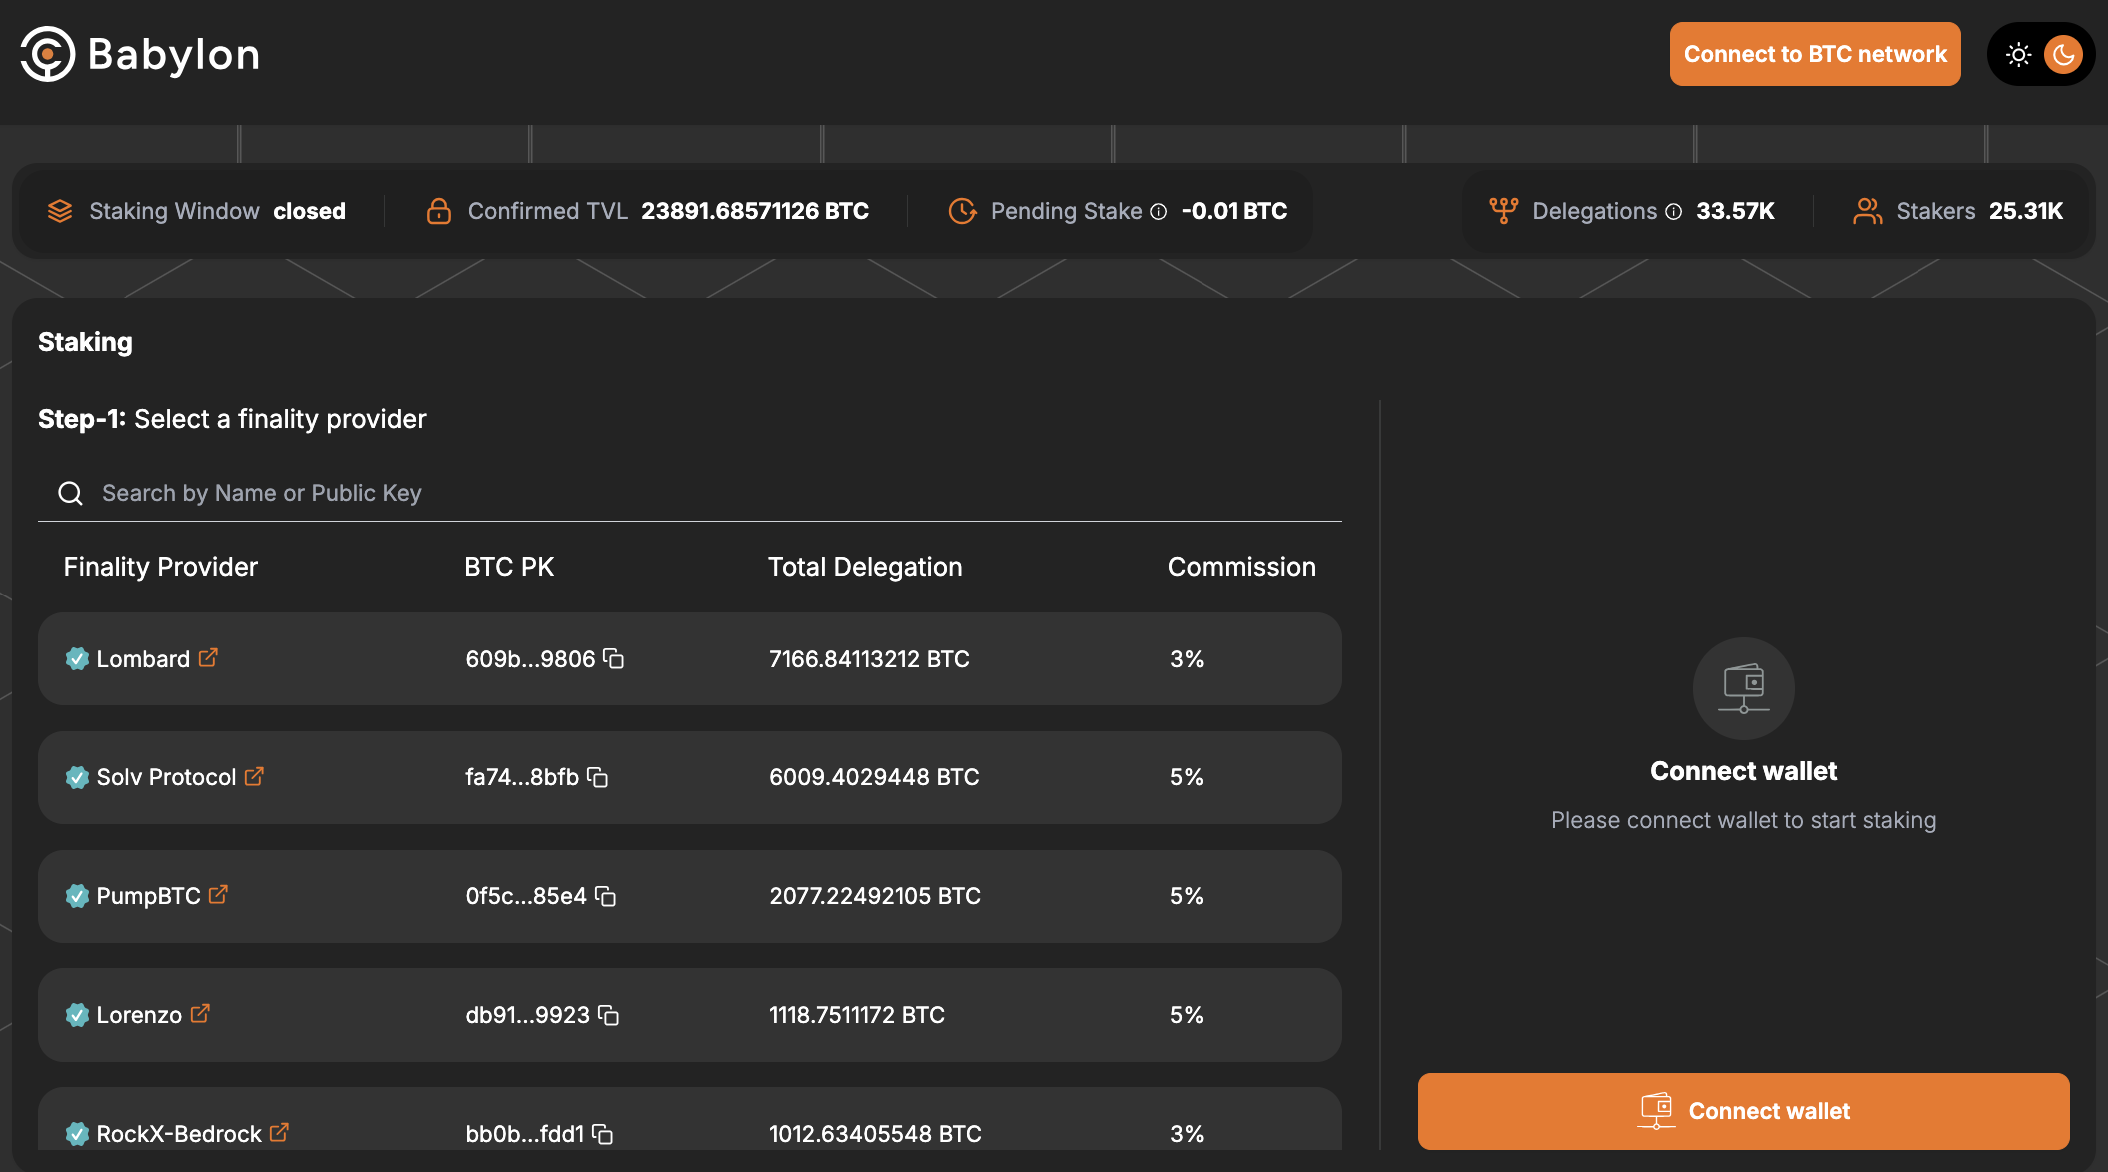Click Lombard verified badge icon
Viewport: 2108px width, 1172px height.
[77, 658]
